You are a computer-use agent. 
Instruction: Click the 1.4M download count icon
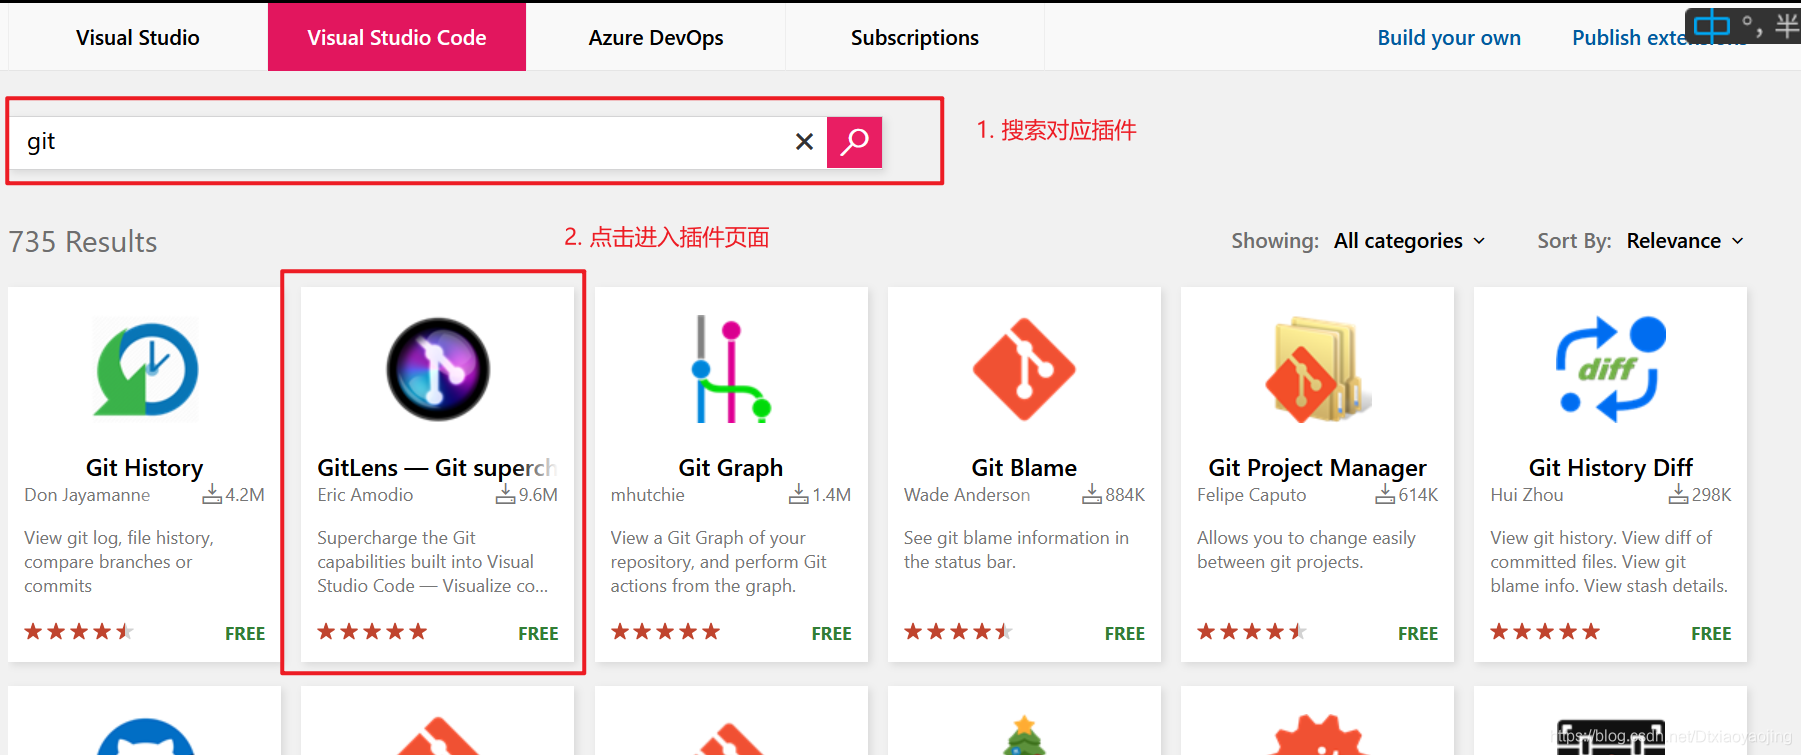pyautogui.click(x=798, y=494)
